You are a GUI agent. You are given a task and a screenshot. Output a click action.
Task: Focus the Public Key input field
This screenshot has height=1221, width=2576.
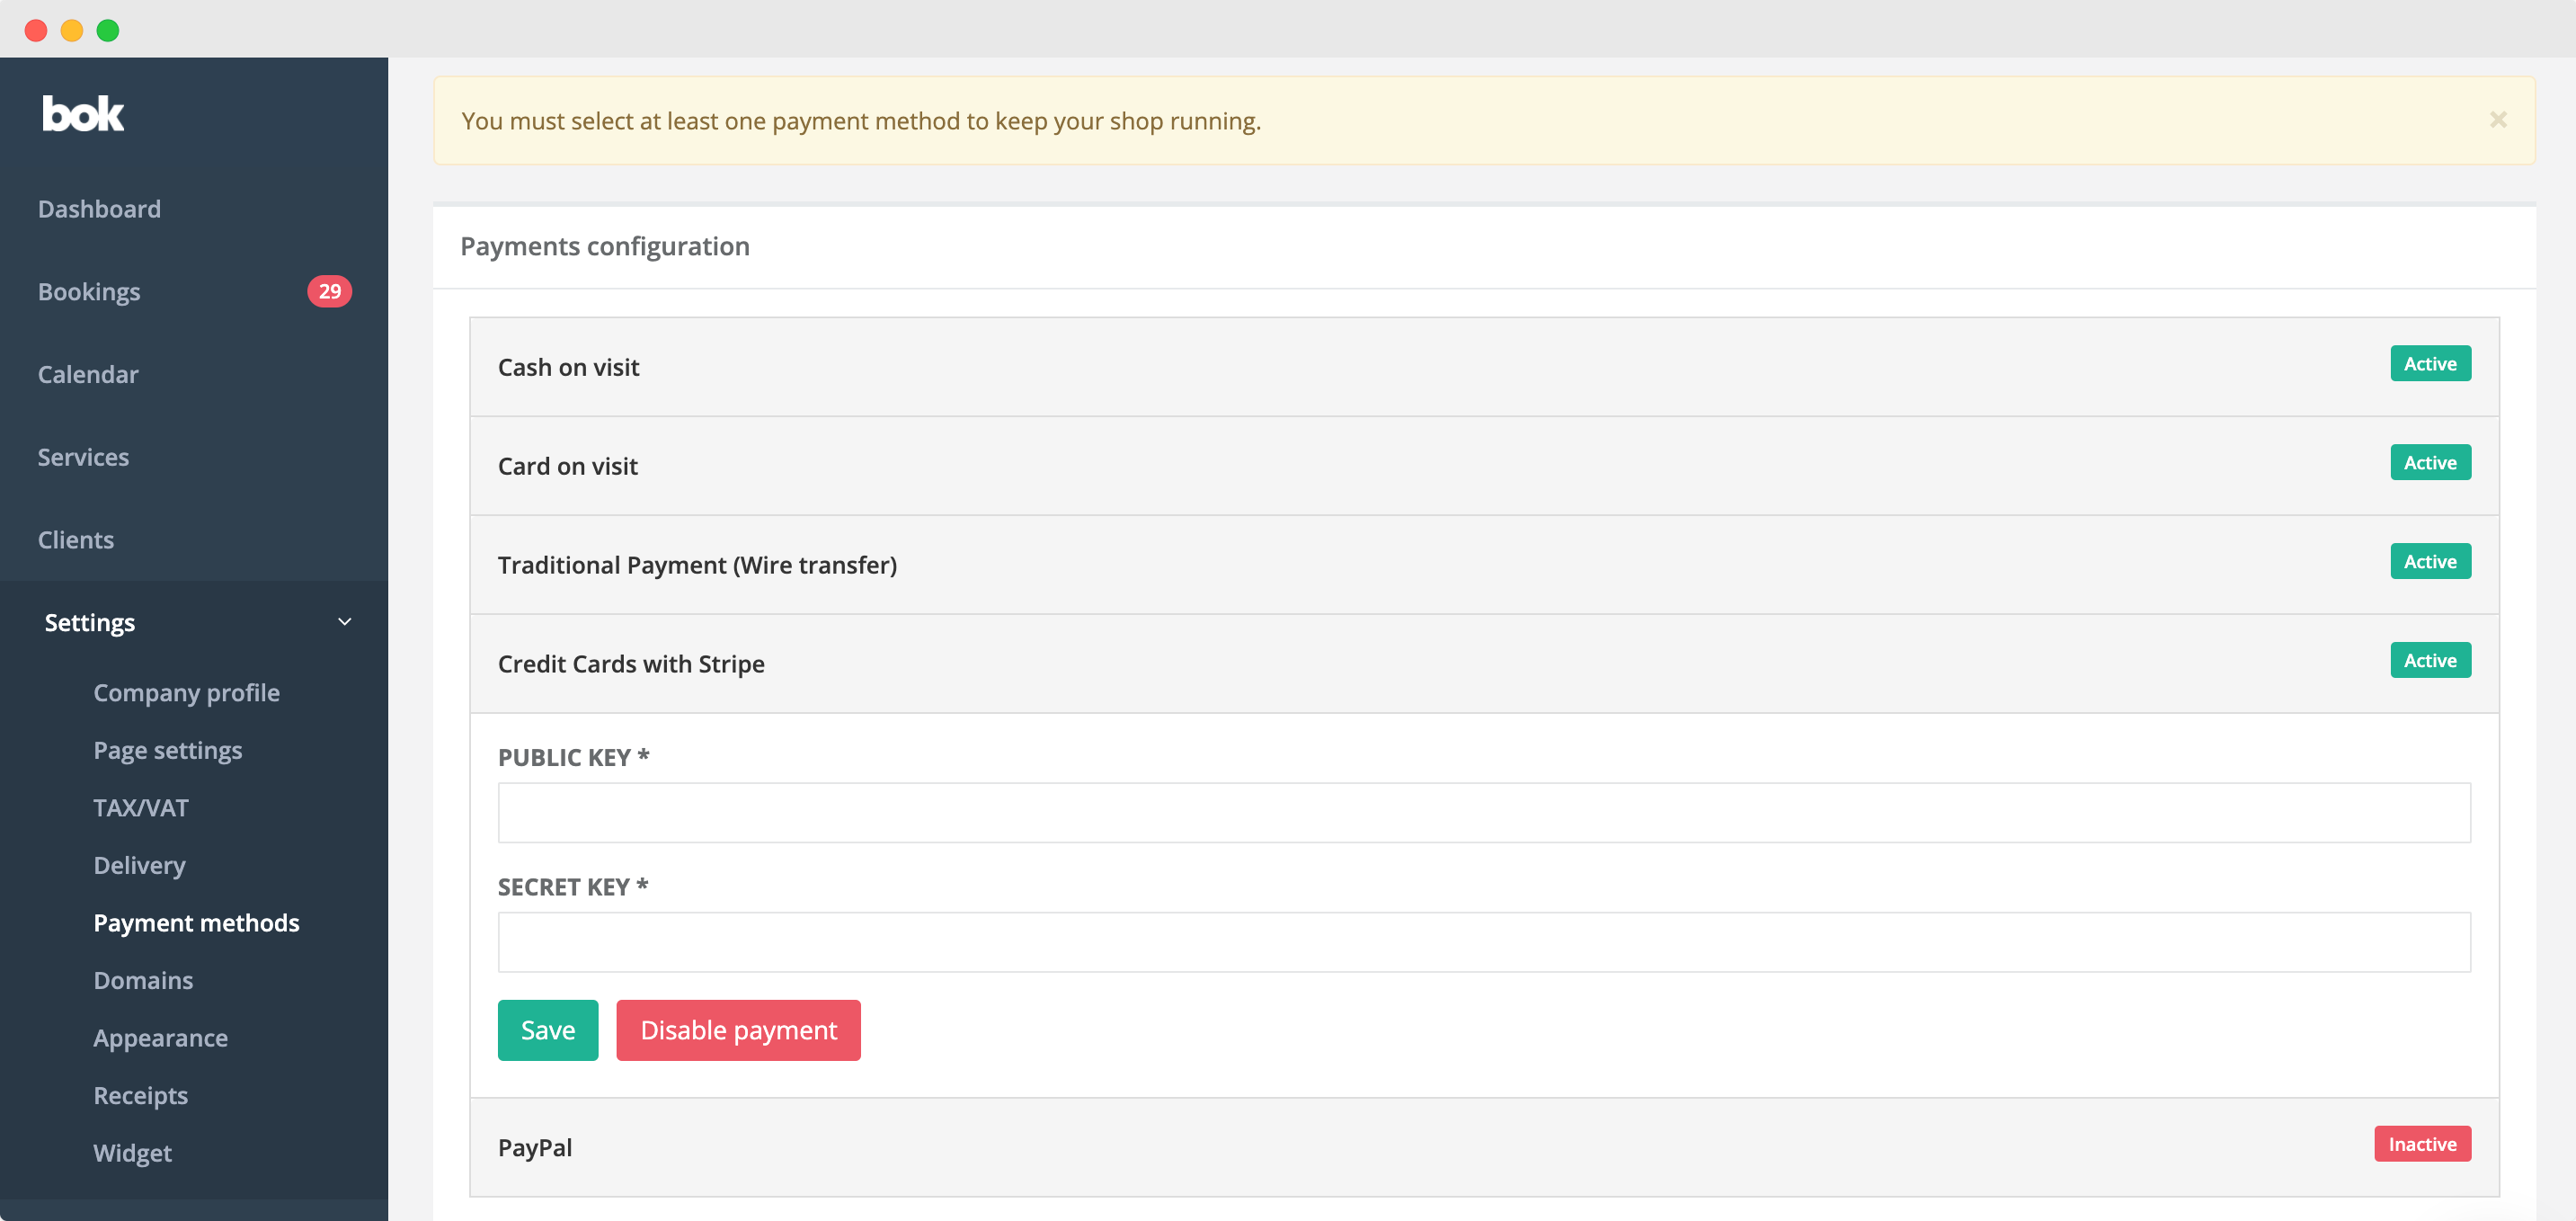click(1484, 813)
